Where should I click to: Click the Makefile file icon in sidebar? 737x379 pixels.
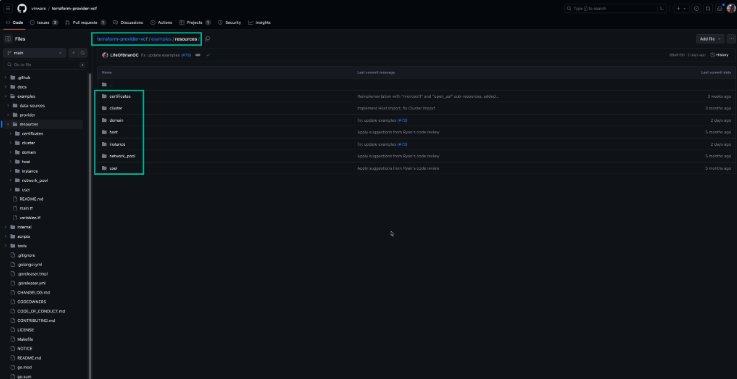tap(14, 340)
